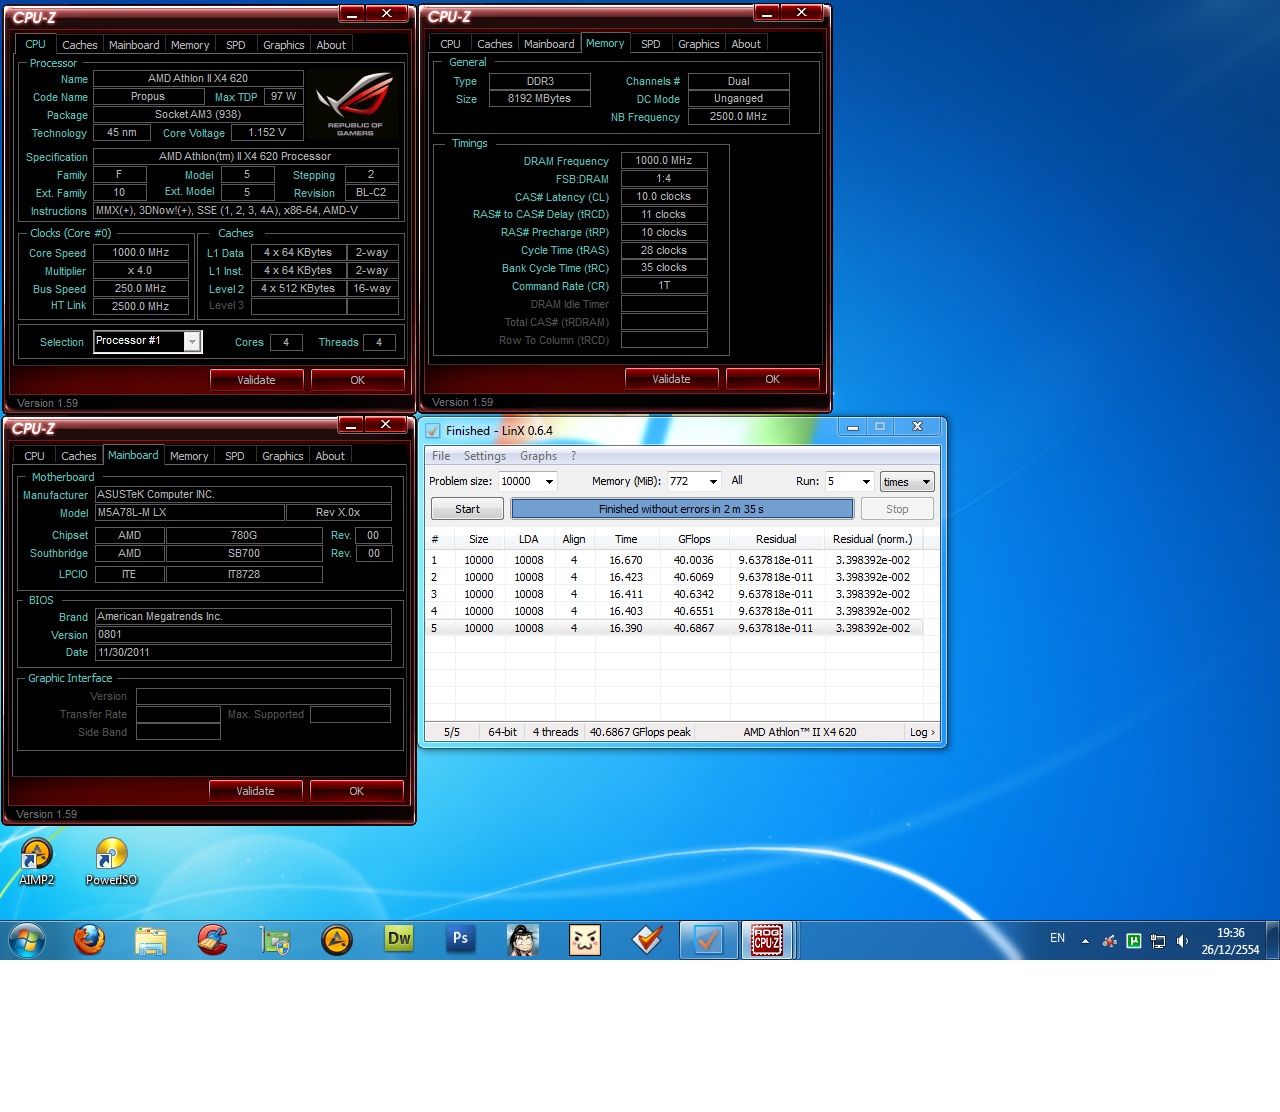The height and width of the screenshot is (1112, 1280).
Task: Click Validate in the CPU-Z motherboard window
Action: 255,791
